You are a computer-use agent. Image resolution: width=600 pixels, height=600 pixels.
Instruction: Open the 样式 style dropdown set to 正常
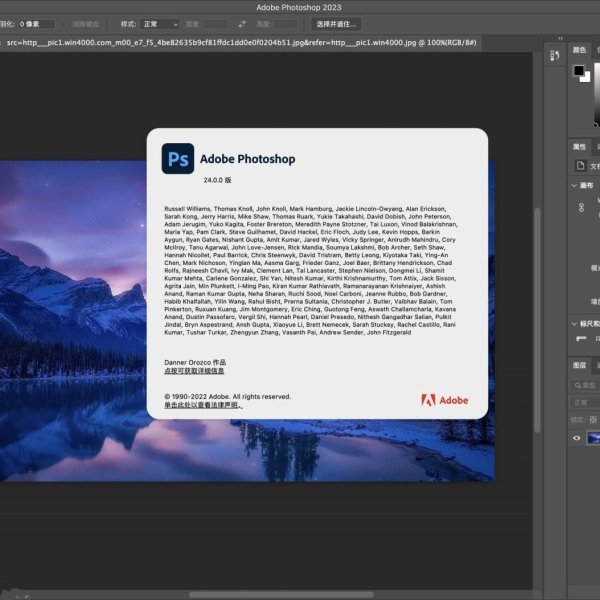[160, 24]
